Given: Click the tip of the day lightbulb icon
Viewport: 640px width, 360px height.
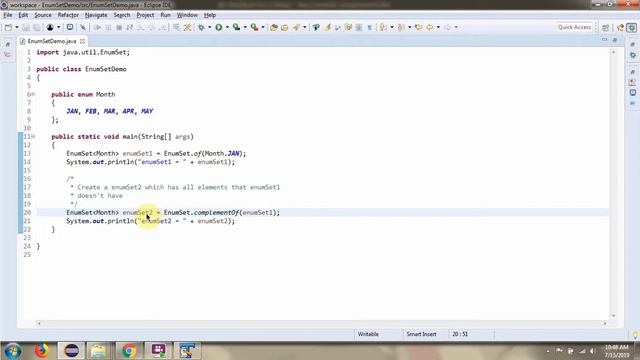Looking at the screenshot, I should (635, 335).
